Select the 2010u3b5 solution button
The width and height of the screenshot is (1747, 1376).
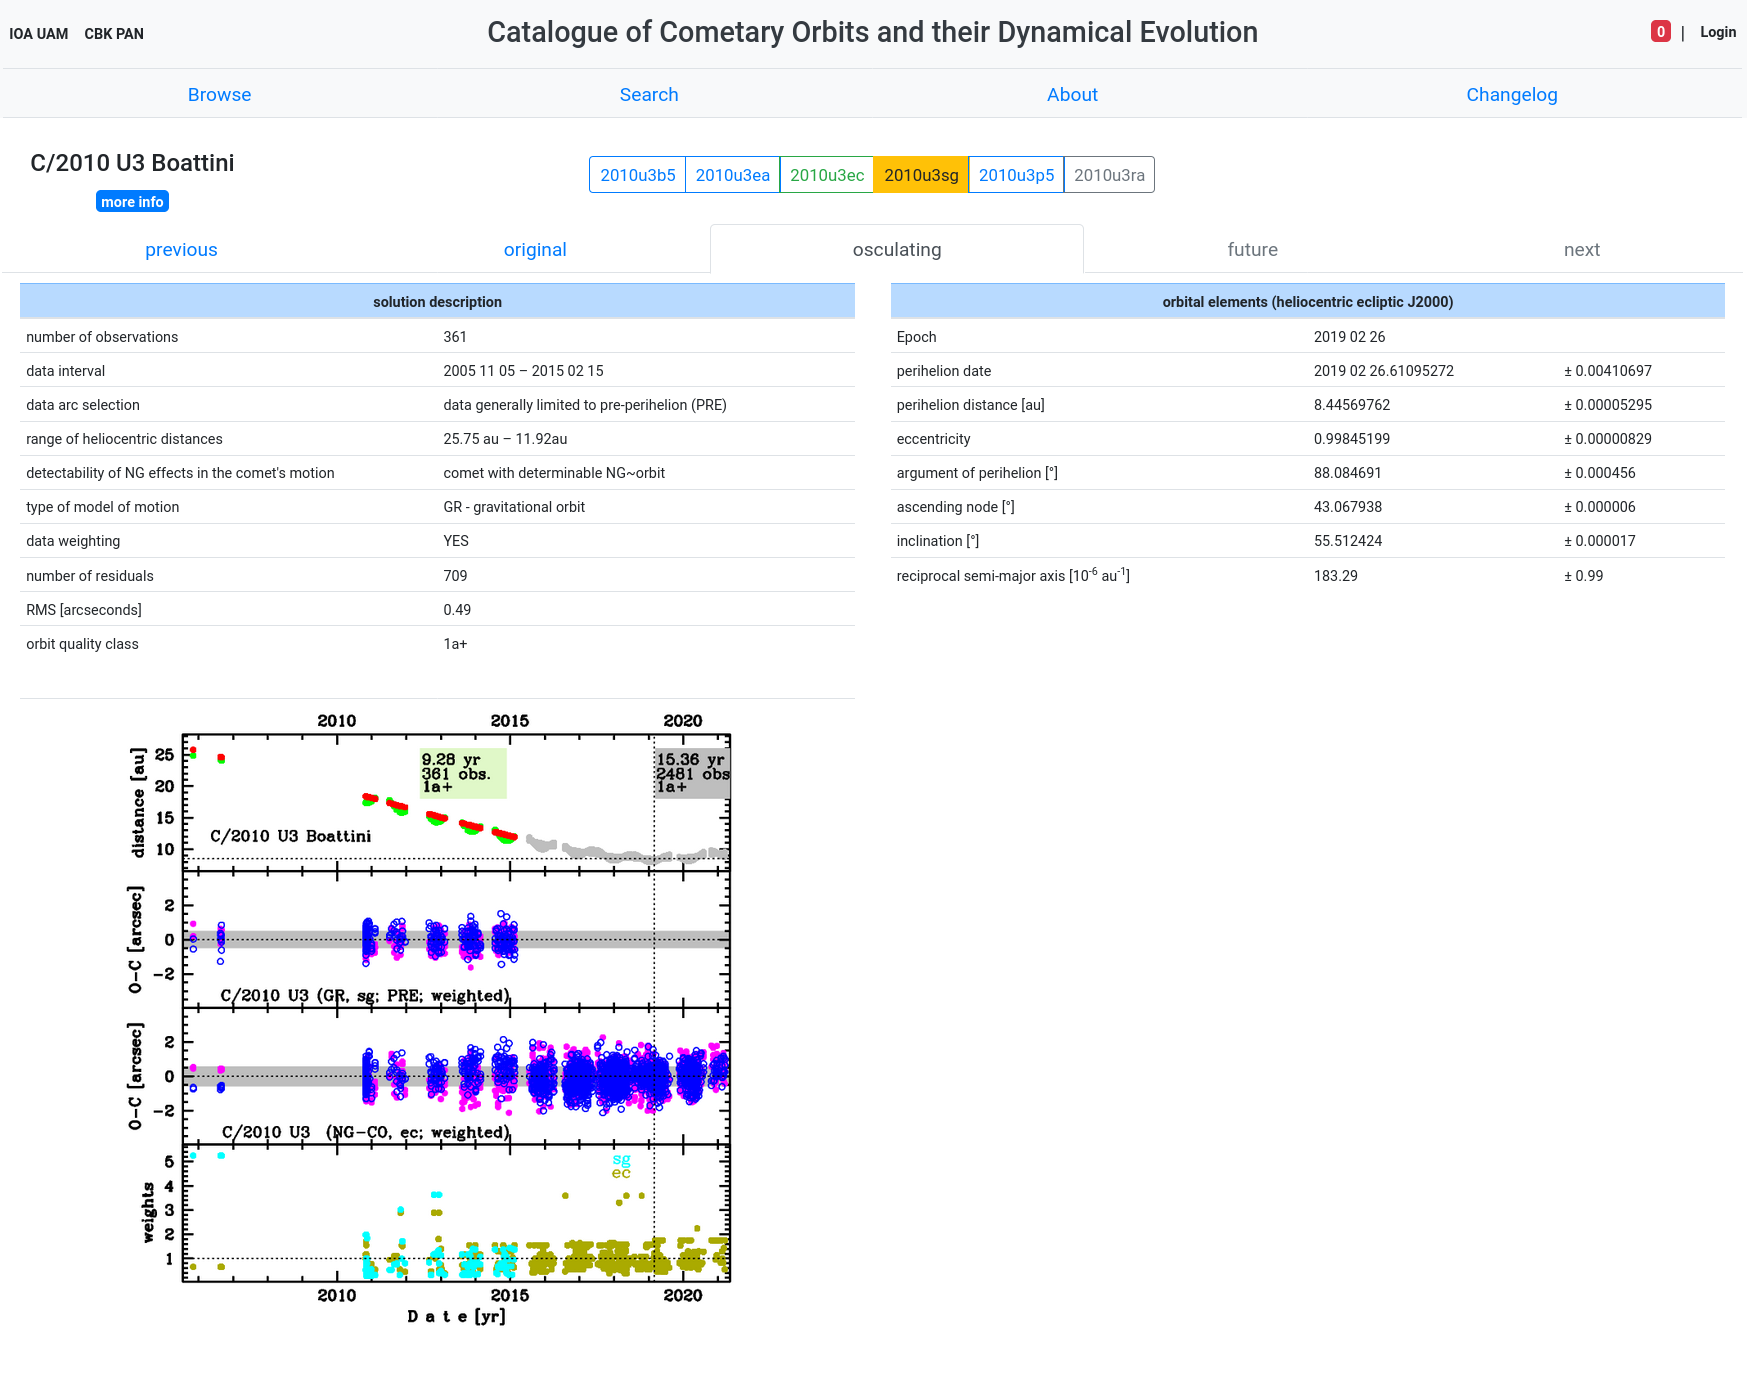637,175
